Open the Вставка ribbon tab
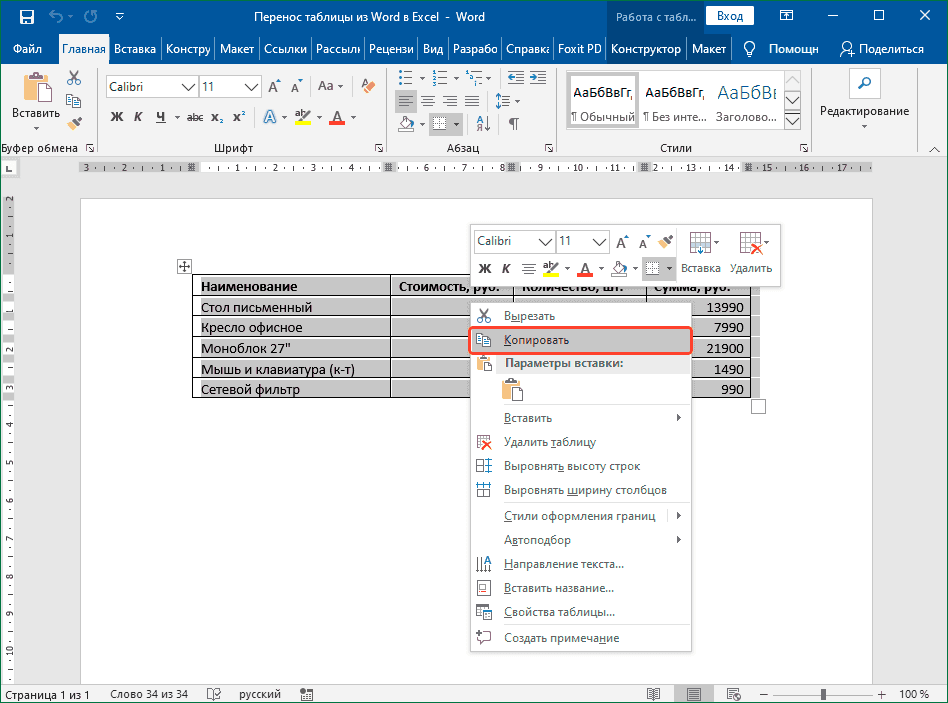The image size is (948, 703). (x=135, y=49)
